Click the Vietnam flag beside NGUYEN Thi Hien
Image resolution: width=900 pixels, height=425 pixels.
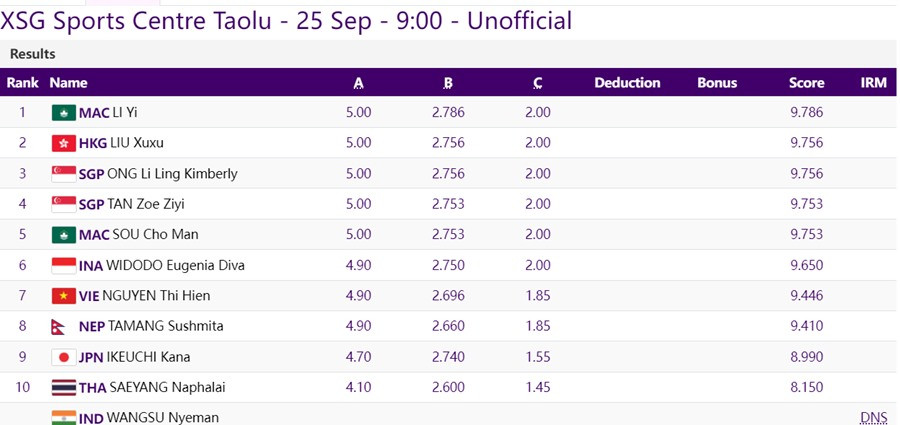tap(64, 296)
